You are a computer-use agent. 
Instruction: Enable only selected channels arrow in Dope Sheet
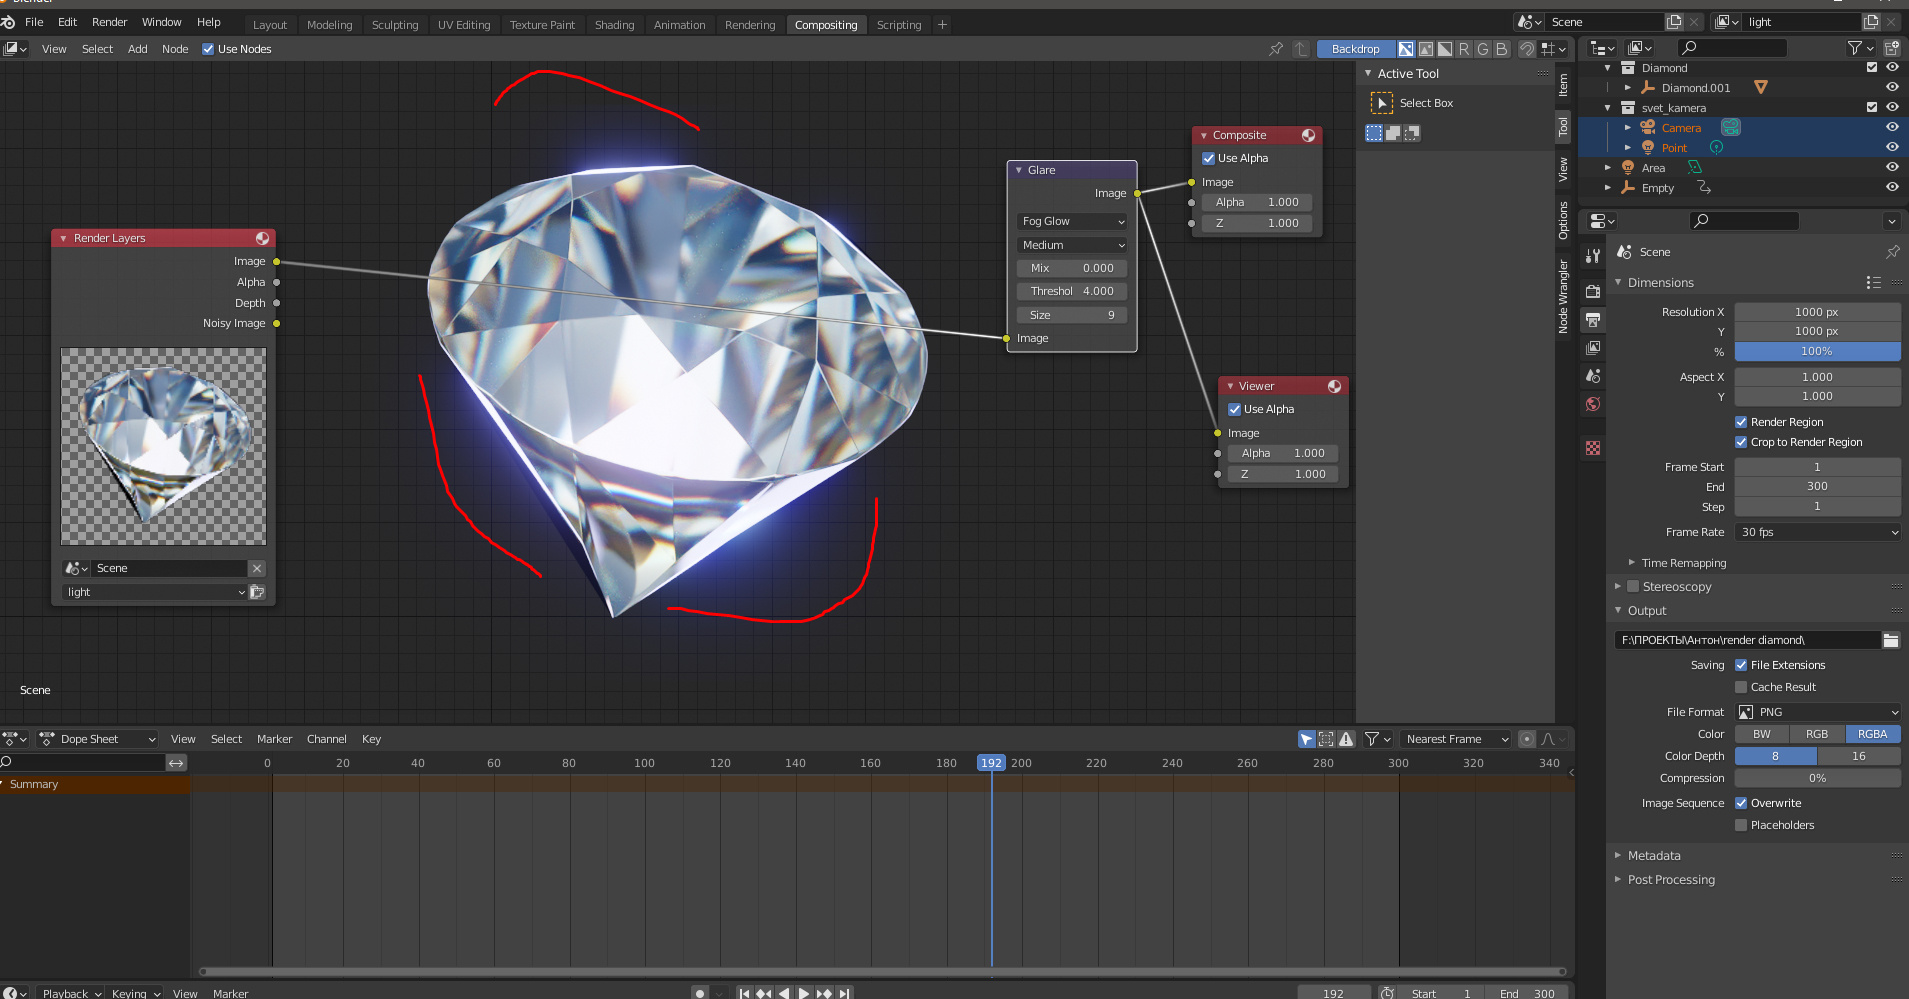click(1306, 739)
